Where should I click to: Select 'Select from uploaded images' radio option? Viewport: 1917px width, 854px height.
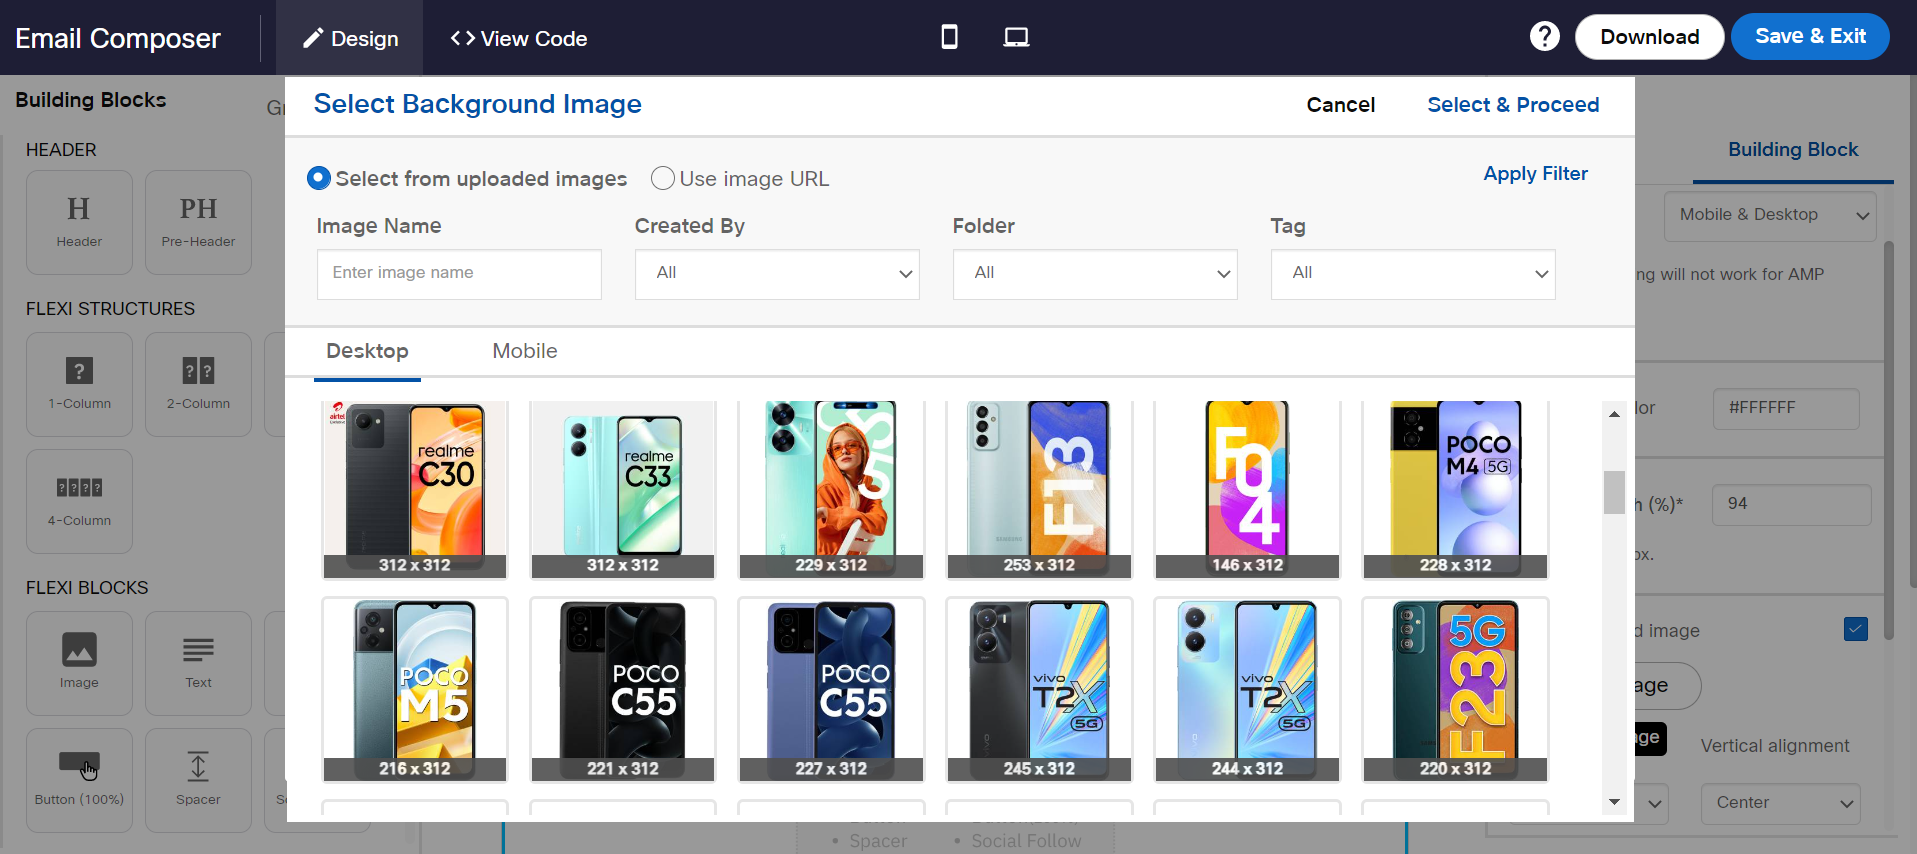coord(319,178)
